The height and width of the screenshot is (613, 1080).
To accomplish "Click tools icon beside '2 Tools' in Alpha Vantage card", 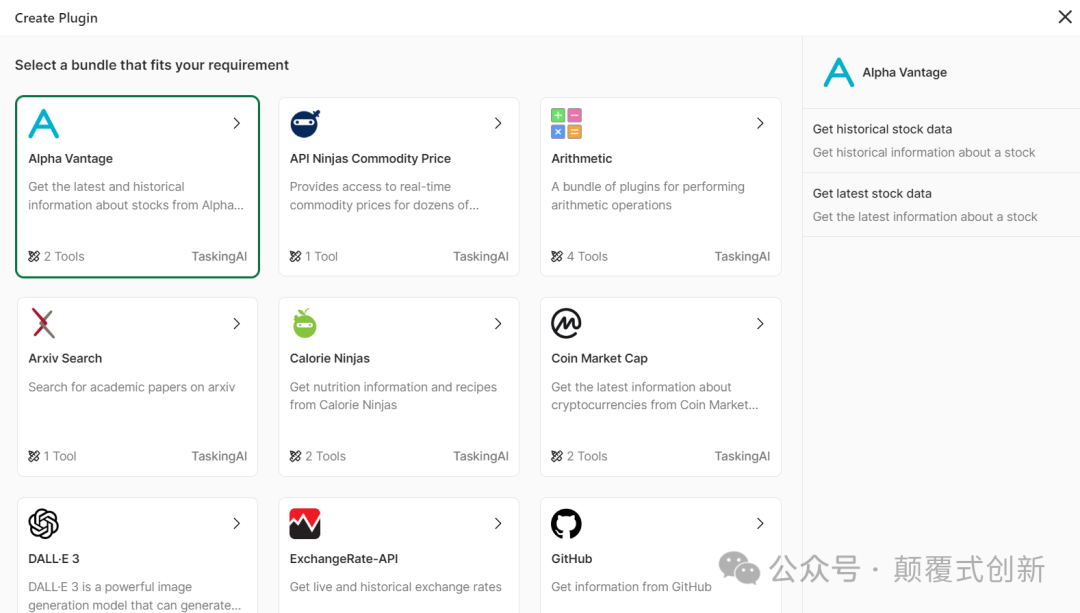I will click(x=34, y=256).
